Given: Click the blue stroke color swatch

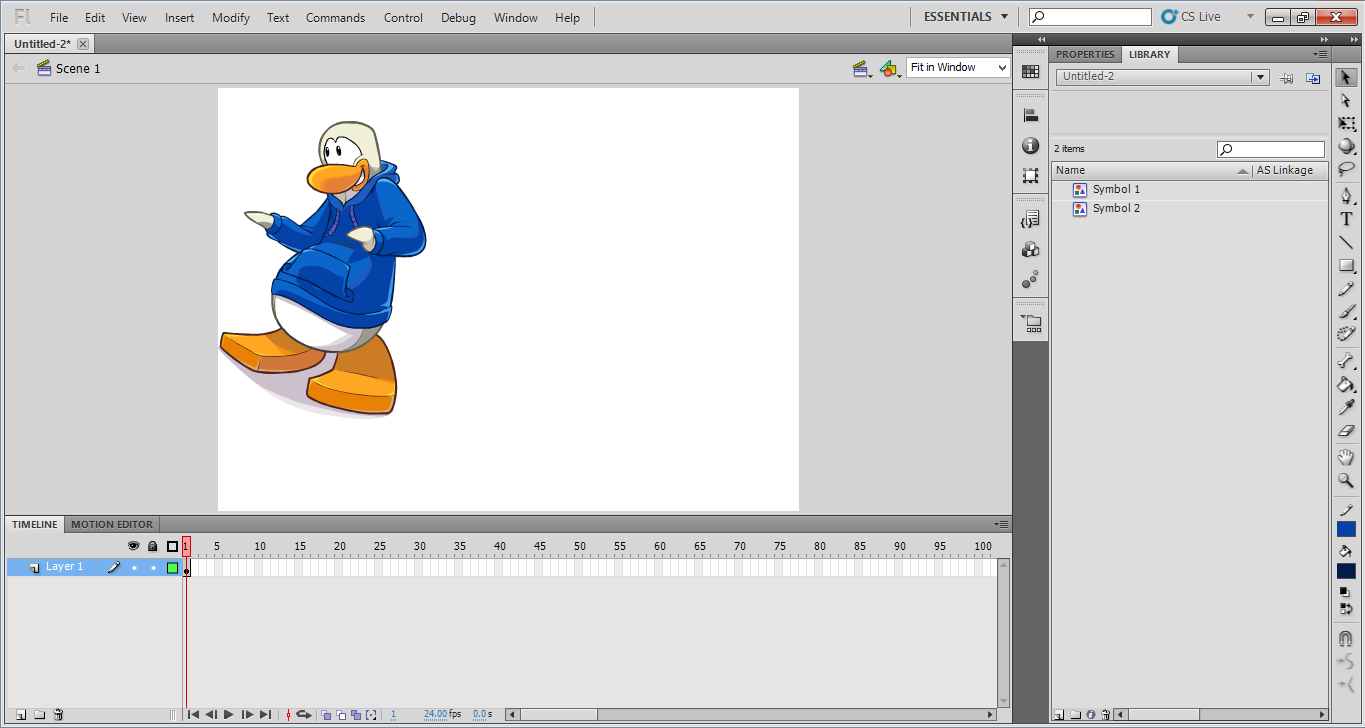Looking at the screenshot, I should tap(1346, 529).
